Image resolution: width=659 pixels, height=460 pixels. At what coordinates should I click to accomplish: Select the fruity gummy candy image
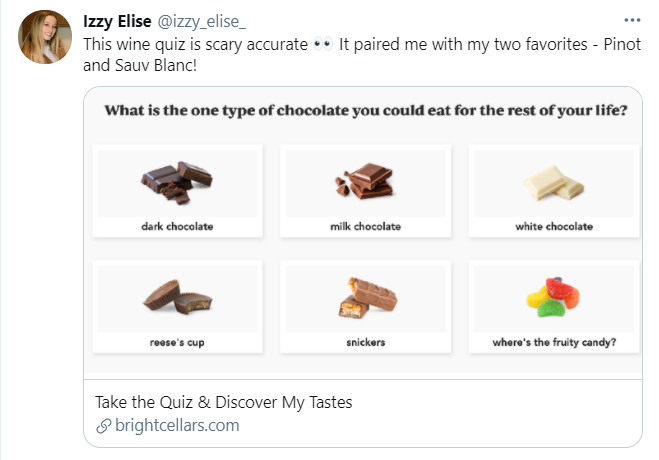pyautogui.click(x=553, y=296)
